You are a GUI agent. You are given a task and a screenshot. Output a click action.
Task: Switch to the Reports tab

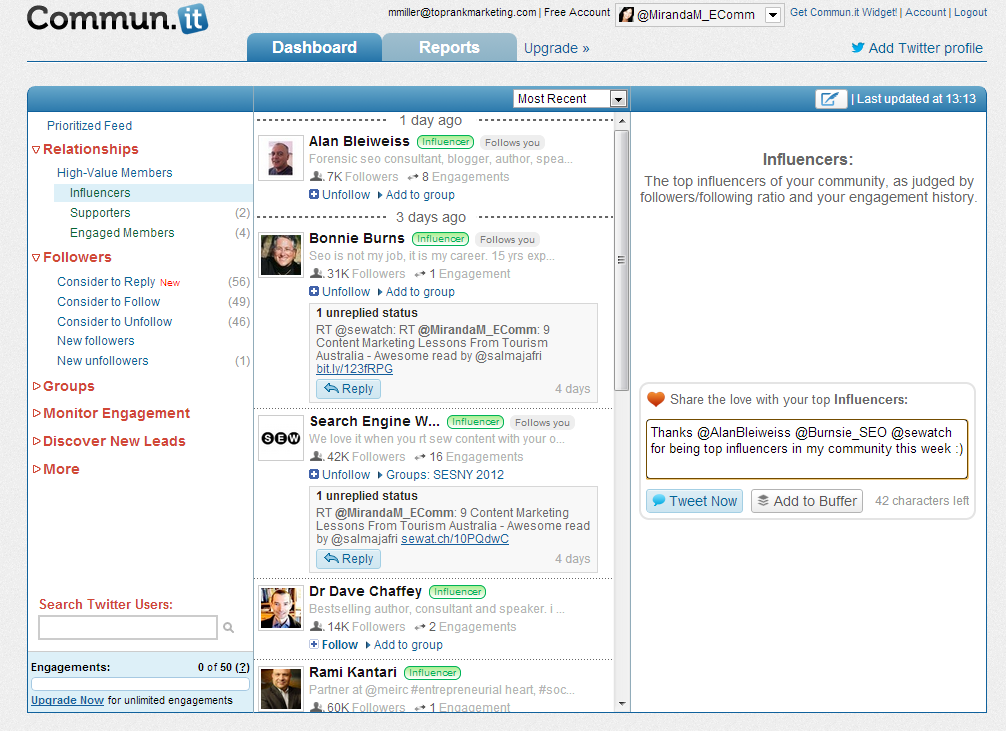449,47
